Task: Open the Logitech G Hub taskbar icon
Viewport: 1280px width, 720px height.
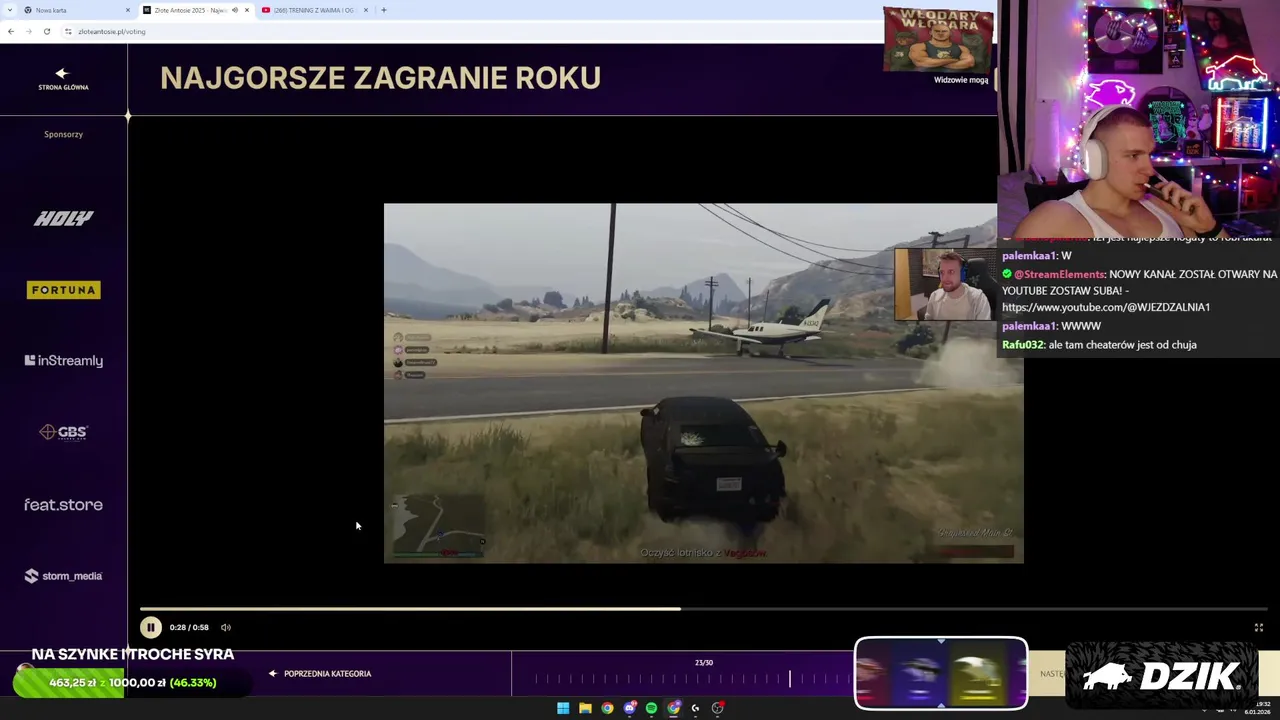Action: point(695,708)
